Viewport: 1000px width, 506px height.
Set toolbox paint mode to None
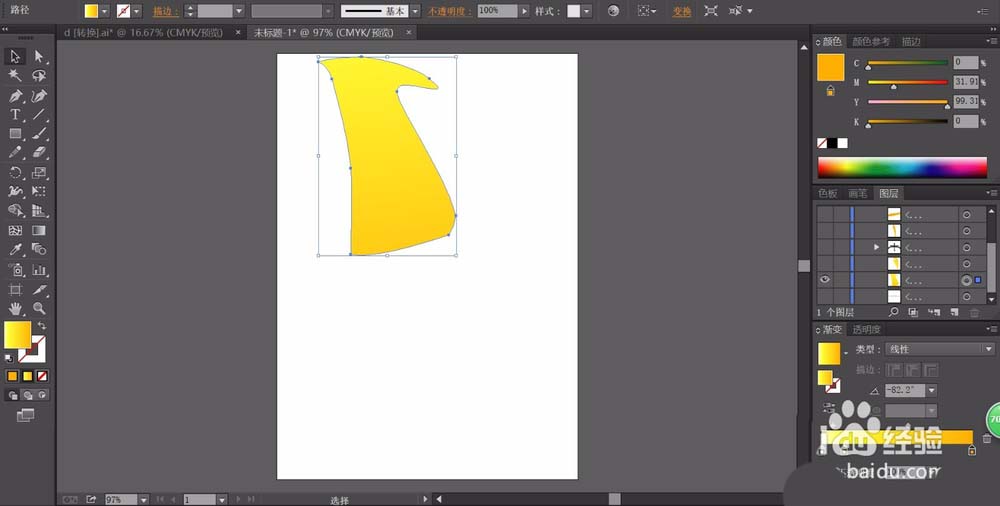tap(42, 376)
